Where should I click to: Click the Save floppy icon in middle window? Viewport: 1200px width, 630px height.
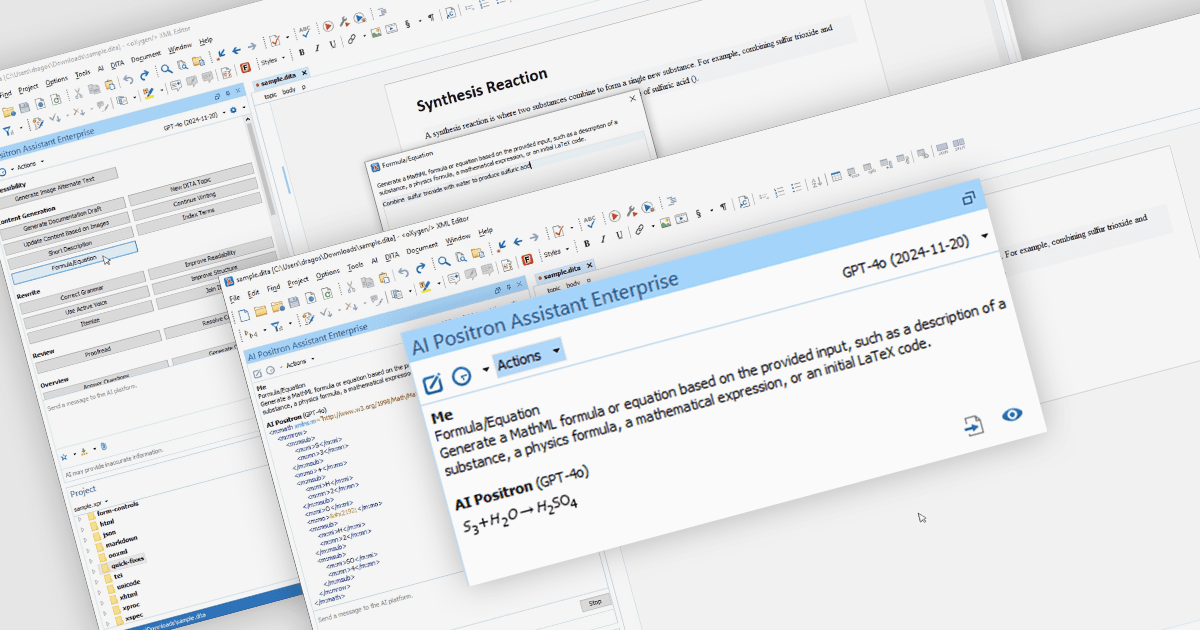294,302
